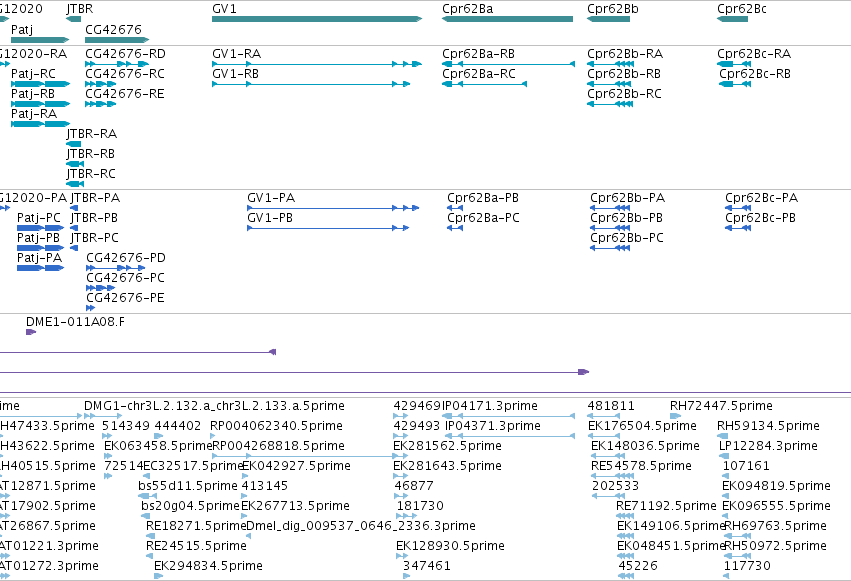Select the Cpr62Ba-PC protein feature
This screenshot has width=851, height=581.
455,228
